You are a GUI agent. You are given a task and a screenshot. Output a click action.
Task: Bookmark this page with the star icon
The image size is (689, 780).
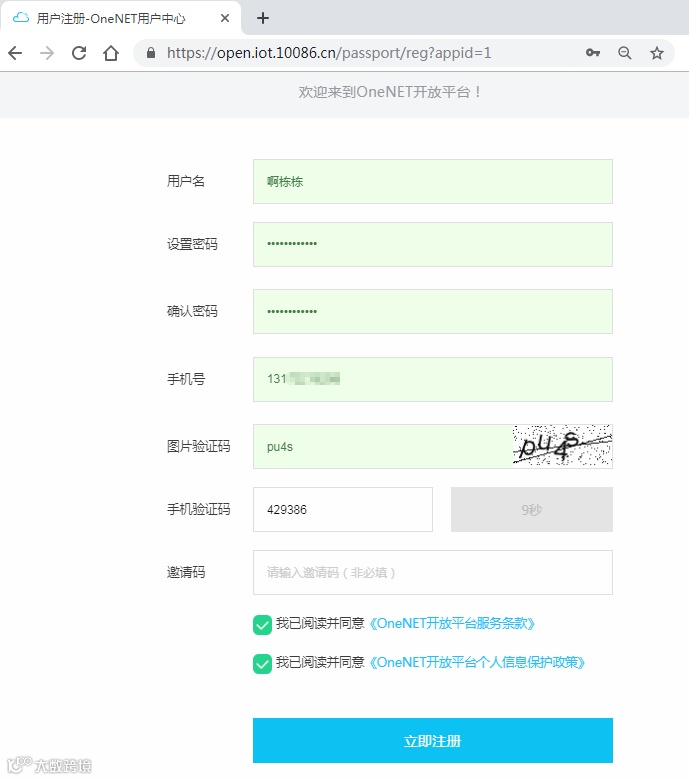pyautogui.click(x=657, y=53)
